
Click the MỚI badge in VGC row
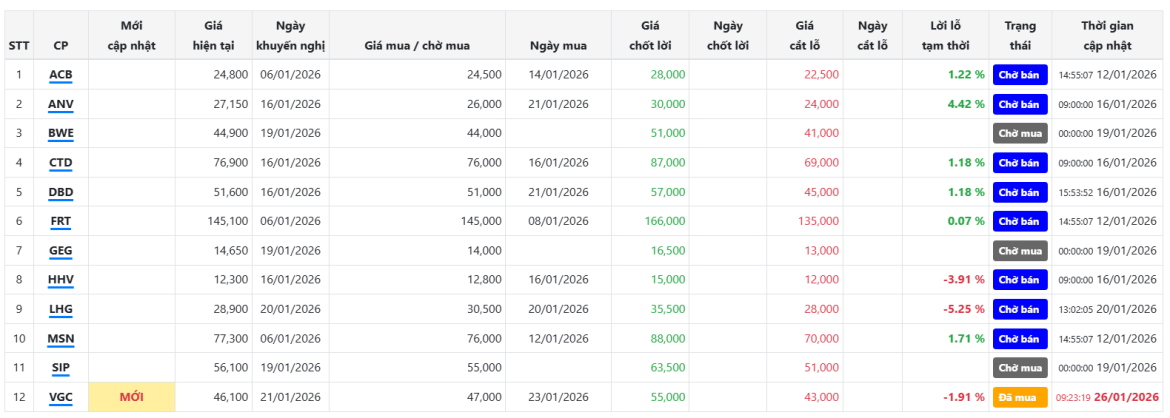click(131, 397)
